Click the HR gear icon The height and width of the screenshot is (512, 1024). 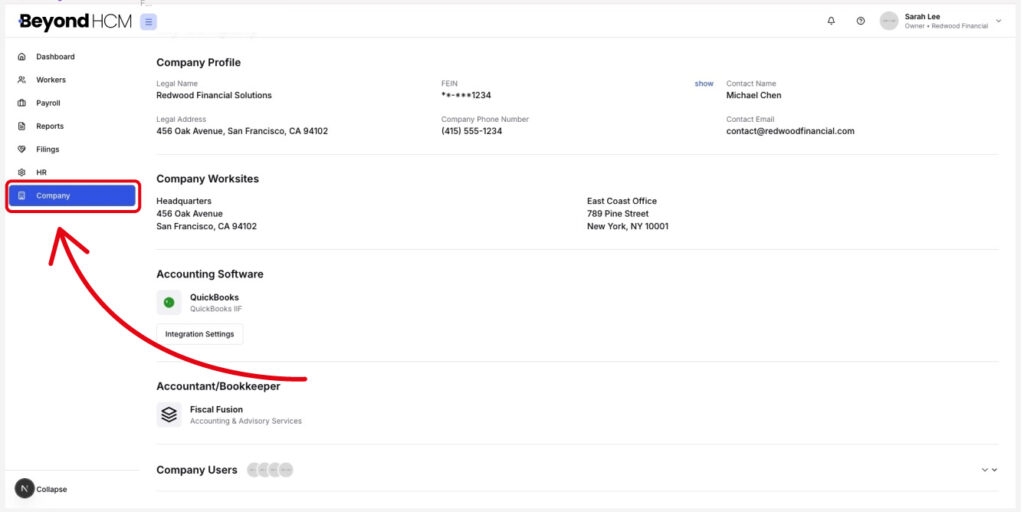click(x=22, y=172)
